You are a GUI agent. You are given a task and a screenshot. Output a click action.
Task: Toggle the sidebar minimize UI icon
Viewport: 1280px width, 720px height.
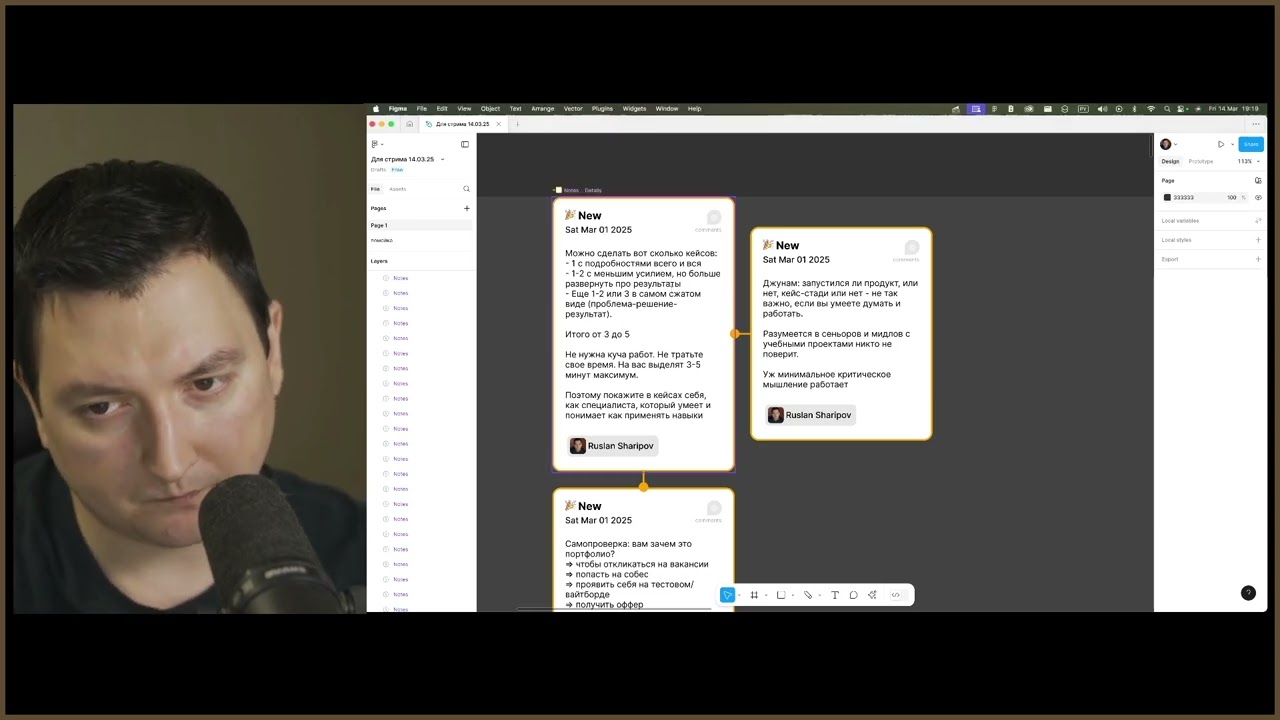pos(465,144)
